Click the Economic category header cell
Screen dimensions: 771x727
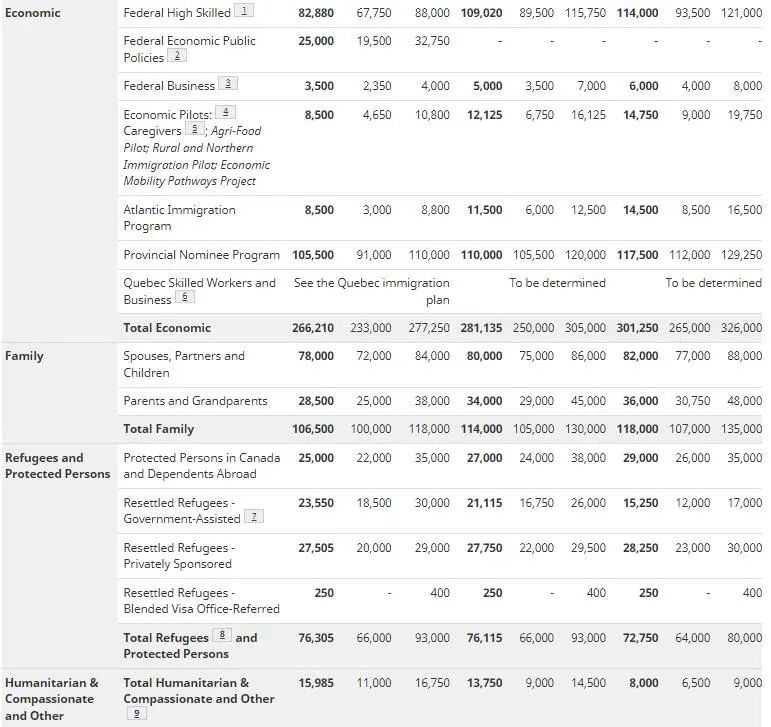point(33,13)
